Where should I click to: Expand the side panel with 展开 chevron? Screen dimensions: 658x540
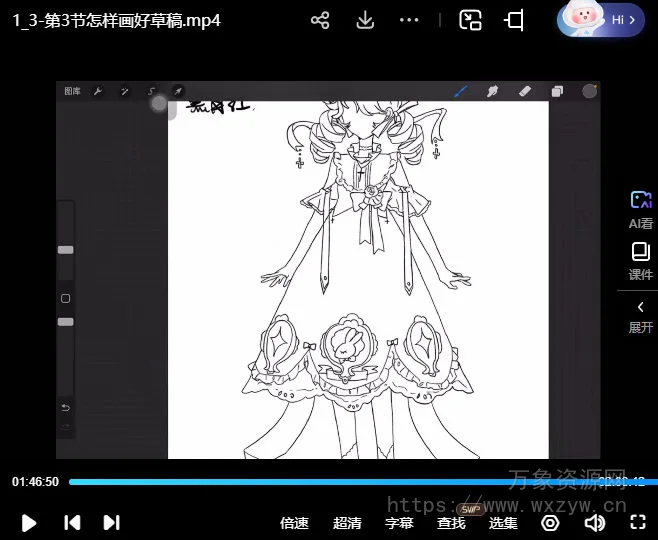640,316
